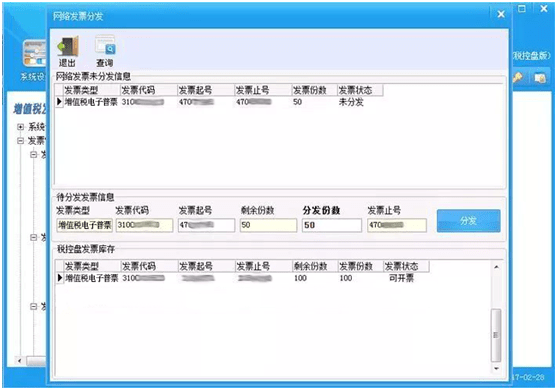The width and height of the screenshot is (557, 390).
Task: Select row arrow in 税控盘发票库存 table
Action: (60, 277)
